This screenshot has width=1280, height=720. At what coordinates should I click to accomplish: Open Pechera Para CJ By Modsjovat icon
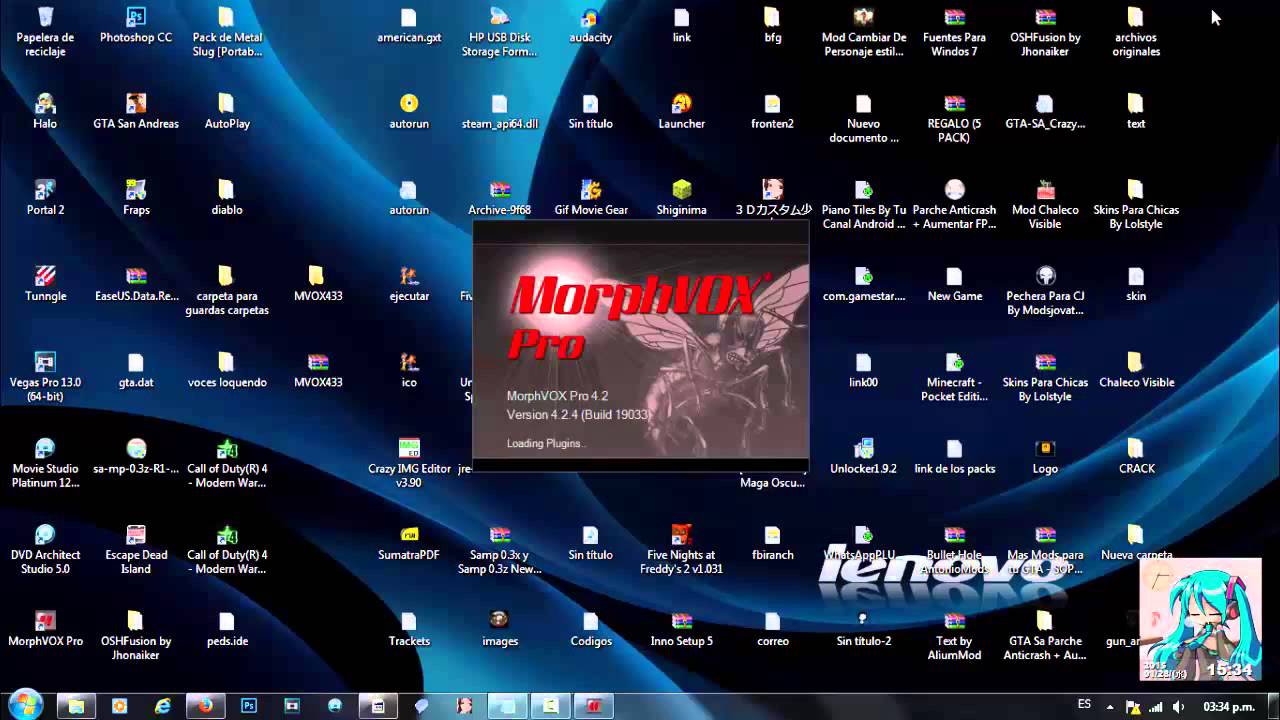(x=1045, y=290)
